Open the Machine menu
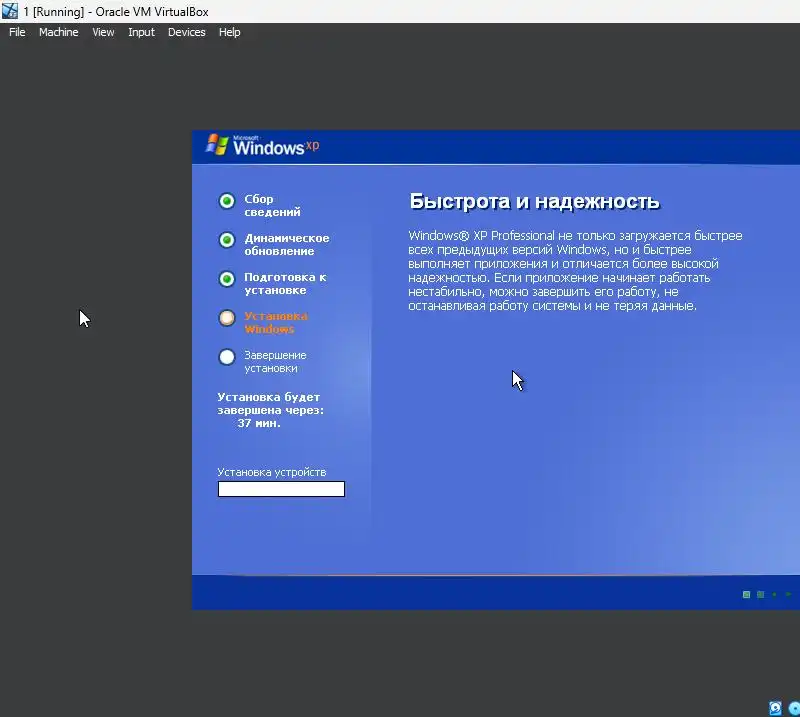Image resolution: width=800 pixels, height=717 pixels. click(x=59, y=32)
